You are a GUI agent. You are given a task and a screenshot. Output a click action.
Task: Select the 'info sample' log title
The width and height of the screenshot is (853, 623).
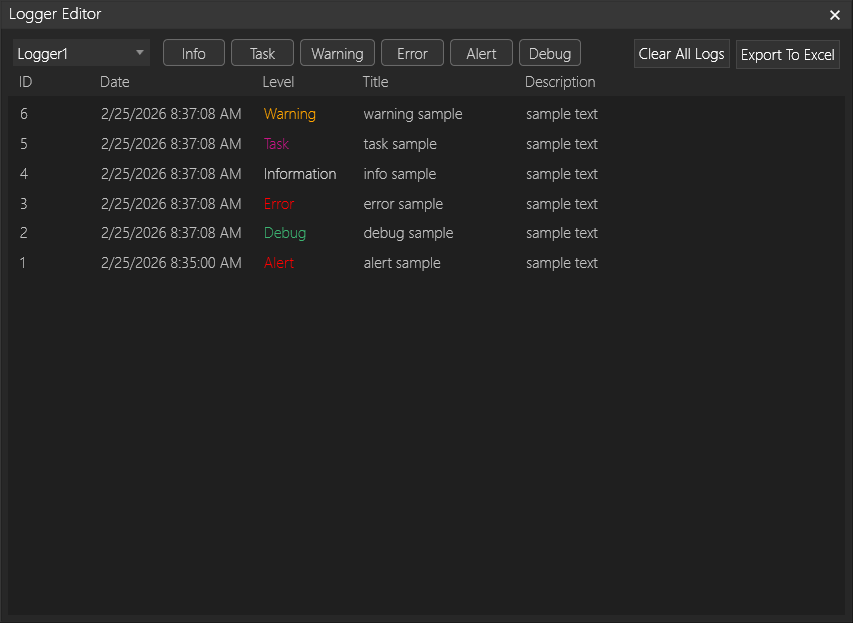point(400,174)
